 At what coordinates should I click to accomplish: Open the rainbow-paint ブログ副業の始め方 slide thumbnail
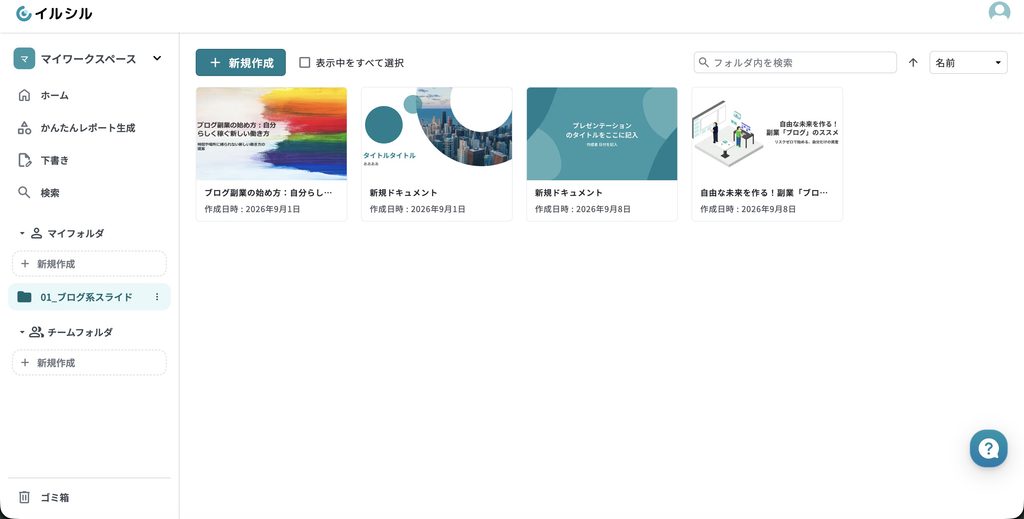[271, 134]
